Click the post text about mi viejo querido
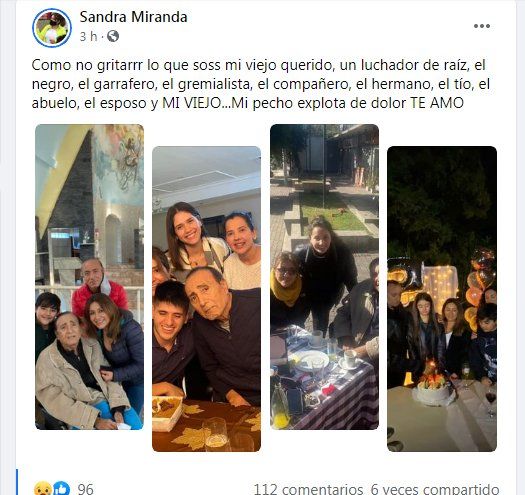Viewport: 525px width, 495px height. coord(261,84)
